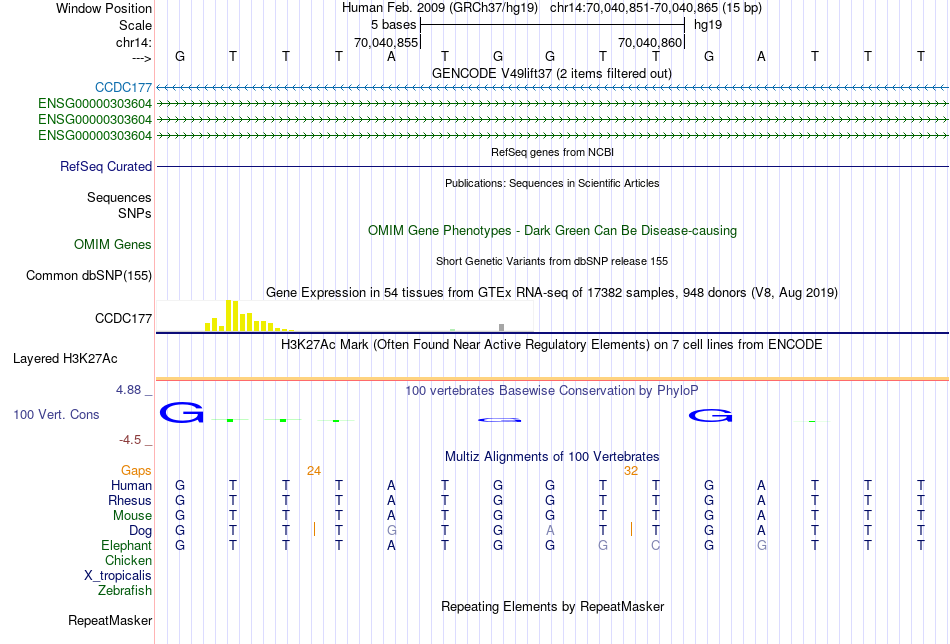
Task: Click the RefSeq Curated track line
Action: coord(552,166)
